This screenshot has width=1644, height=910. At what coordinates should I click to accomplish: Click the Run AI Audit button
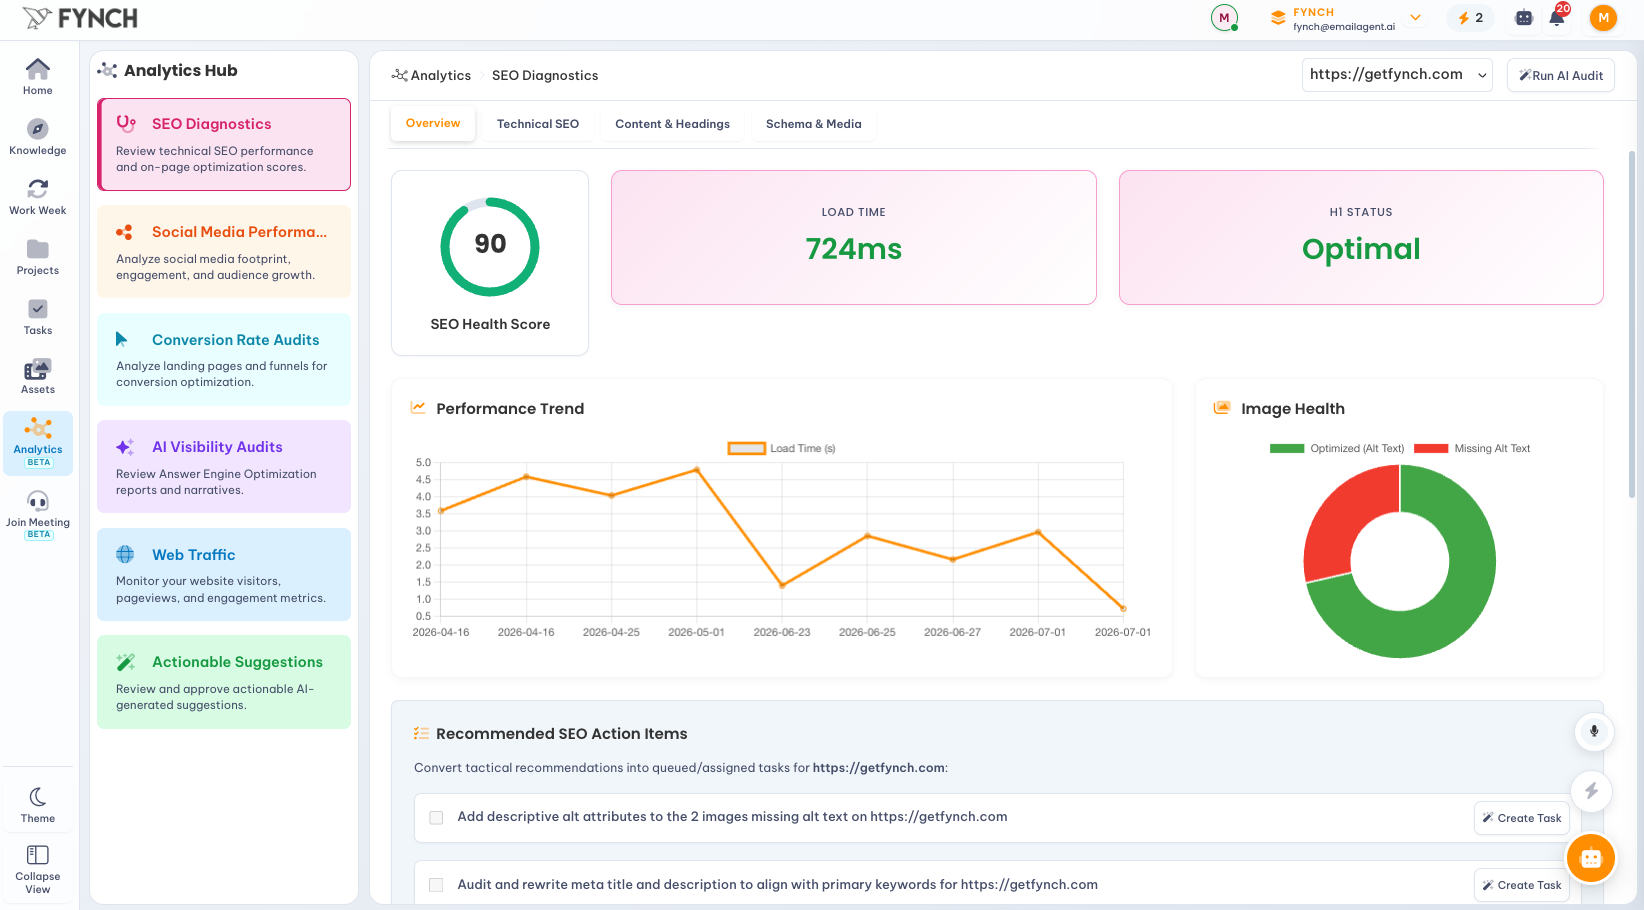click(x=1560, y=75)
